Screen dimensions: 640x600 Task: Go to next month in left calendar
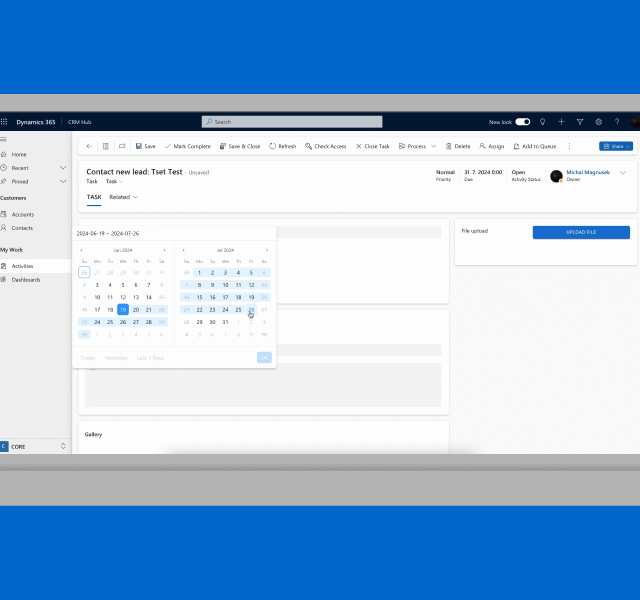[164, 250]
